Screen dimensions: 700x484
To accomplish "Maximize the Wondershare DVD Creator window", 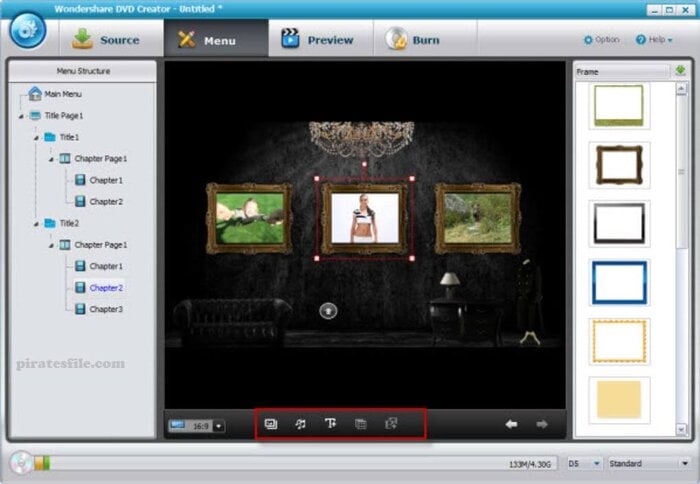I will [x=670, y=10].
